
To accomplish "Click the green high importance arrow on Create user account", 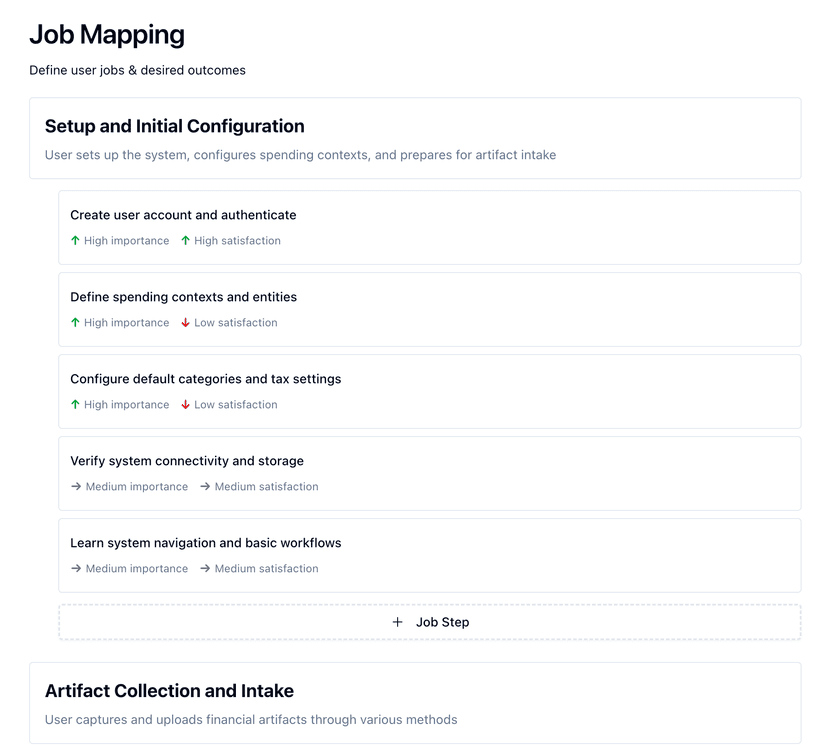I will tap(76, 240).
